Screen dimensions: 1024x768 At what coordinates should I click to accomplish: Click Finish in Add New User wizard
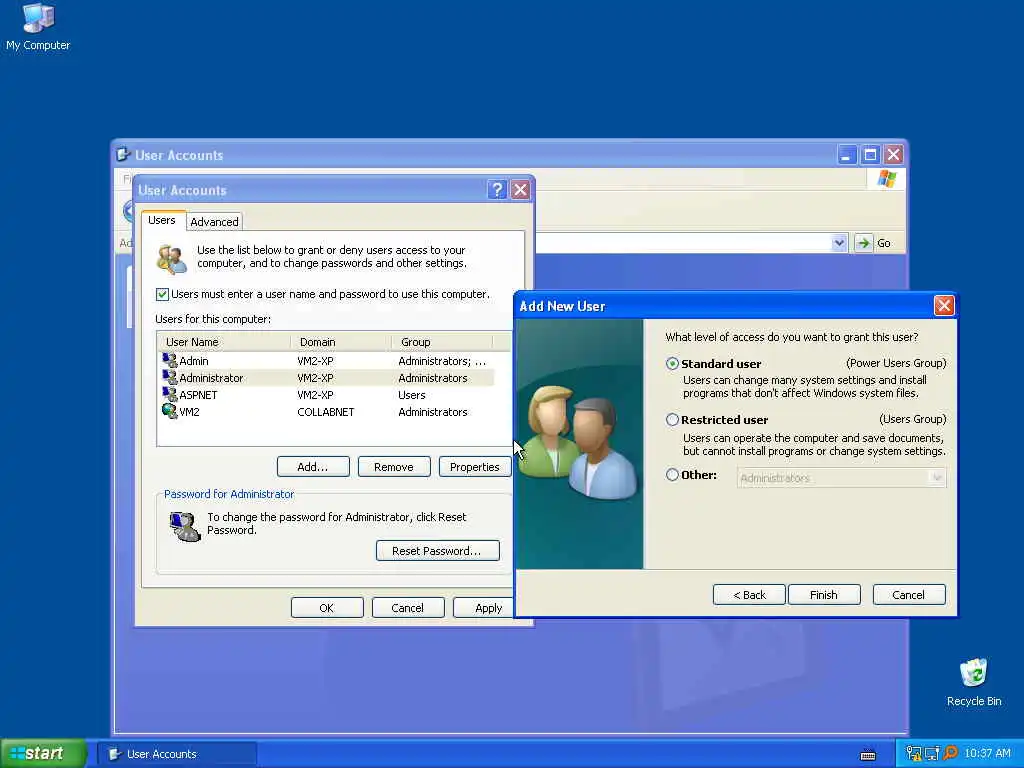click(x=824, y=595)
